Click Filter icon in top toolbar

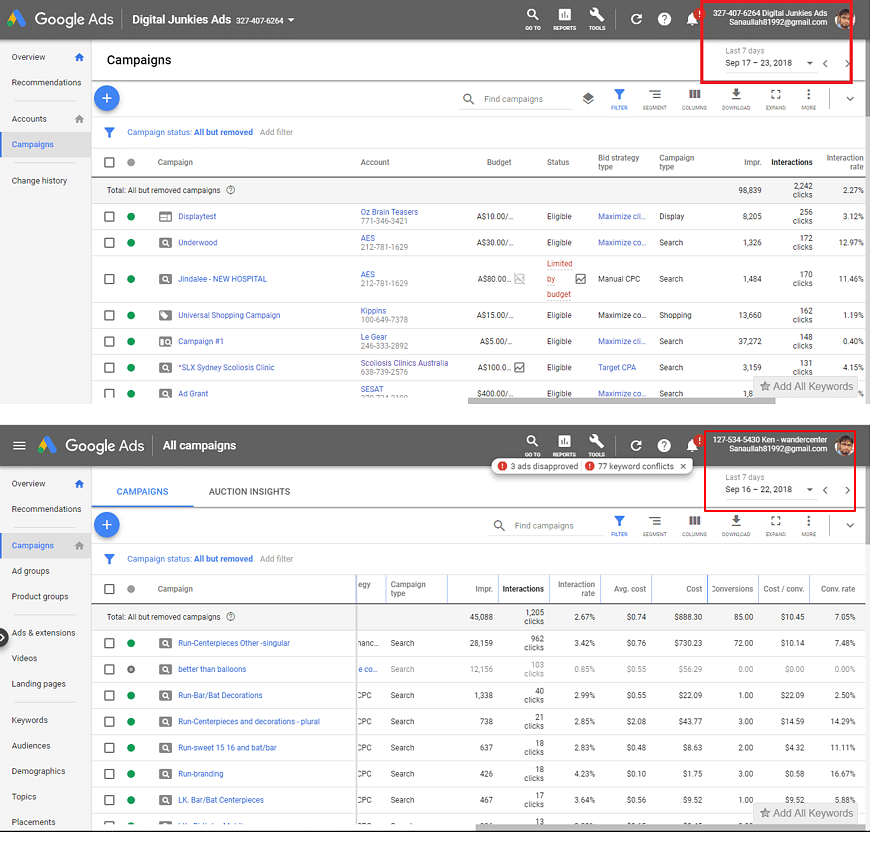coord(619,99)
